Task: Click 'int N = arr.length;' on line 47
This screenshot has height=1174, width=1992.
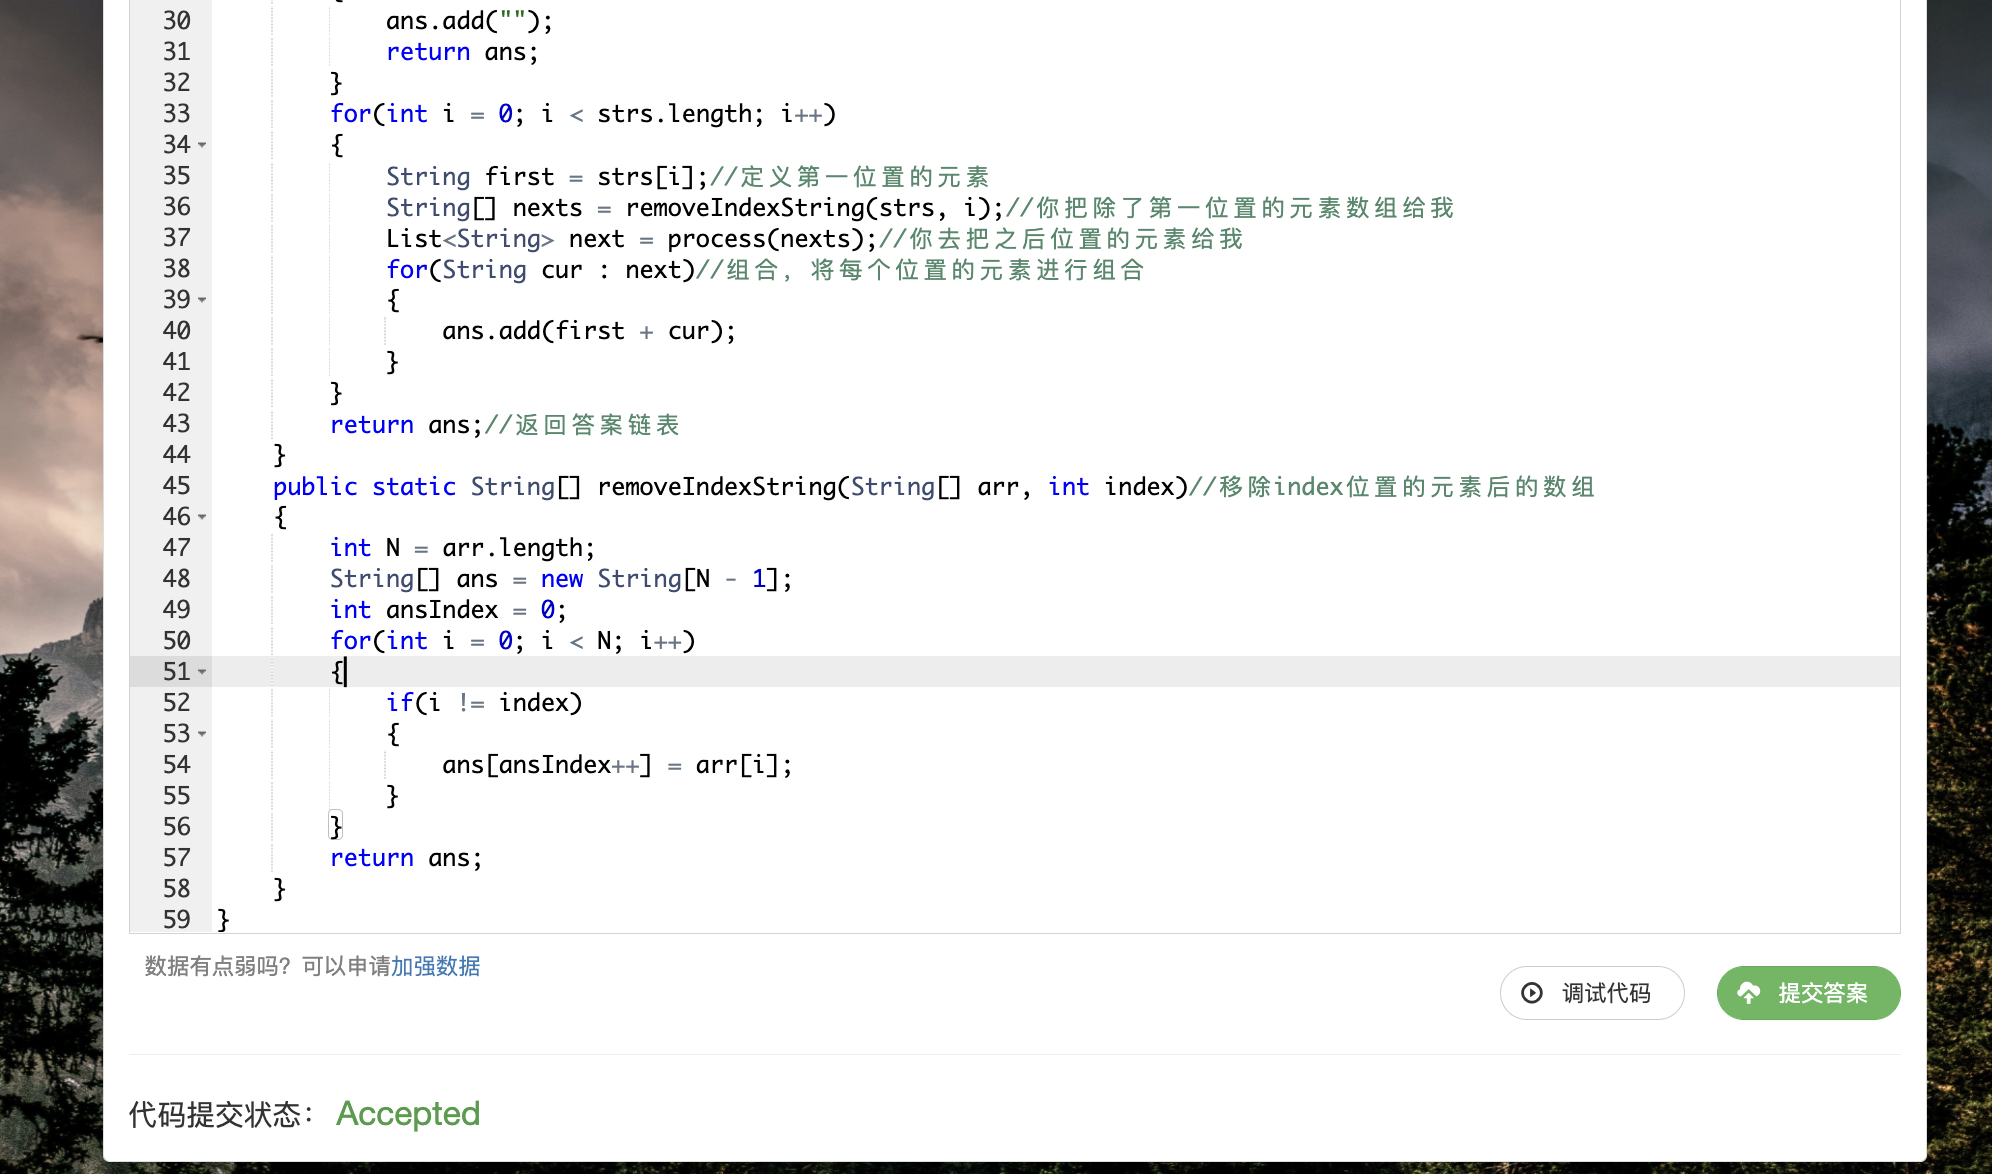Action: [x=463, y=548]
